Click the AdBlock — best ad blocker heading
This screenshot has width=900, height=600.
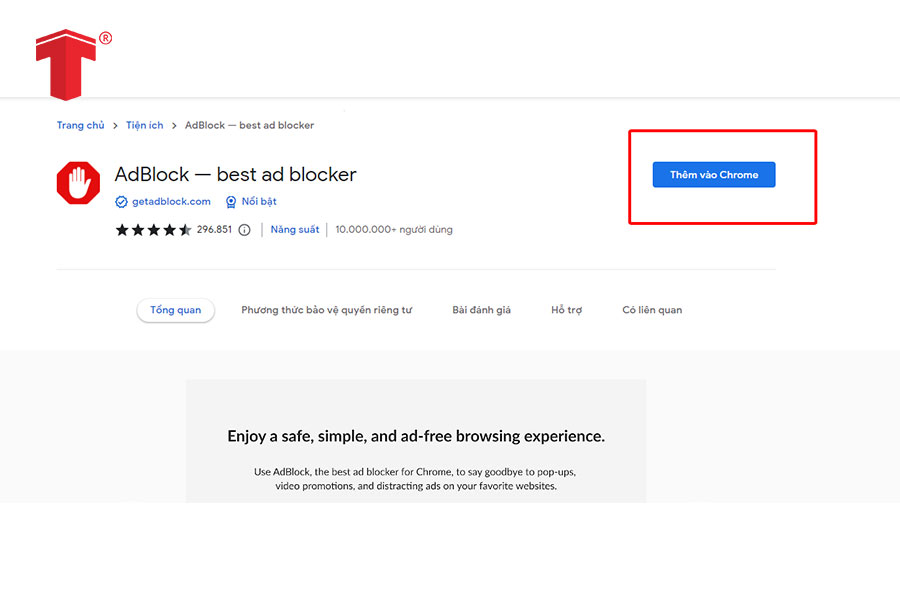click(235, 175)
